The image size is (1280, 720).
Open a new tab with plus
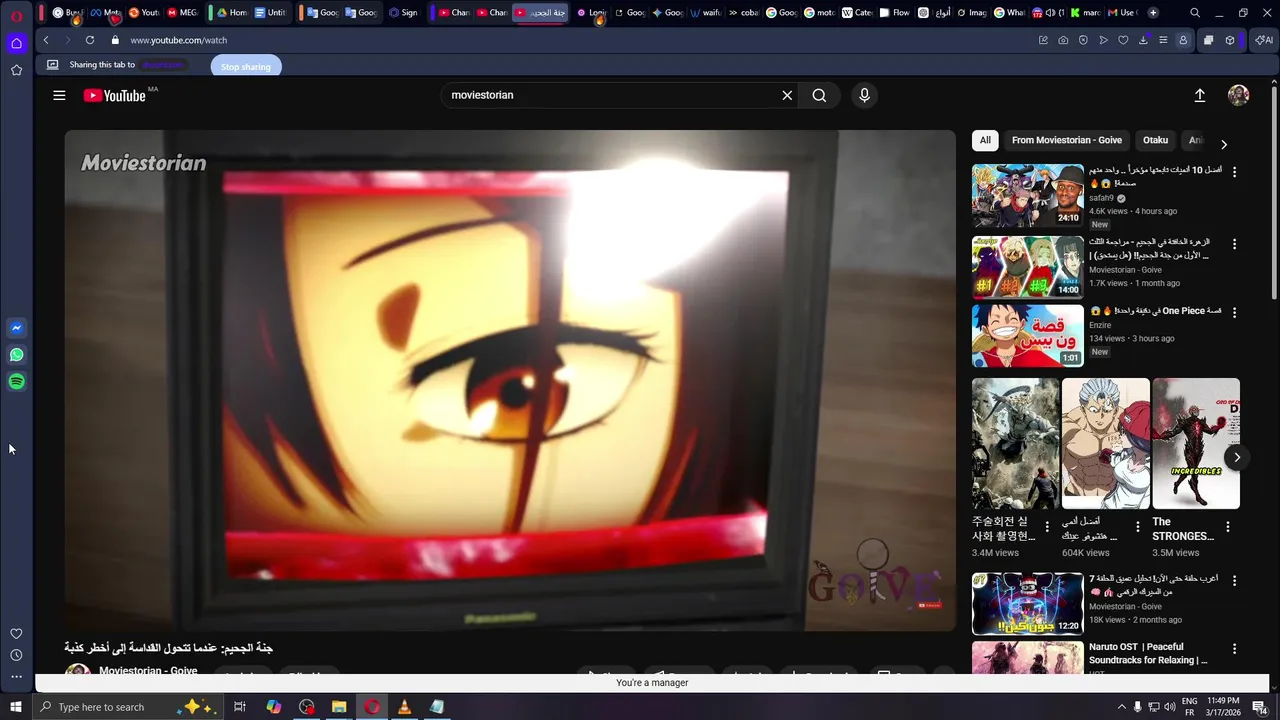[1153, 13]
